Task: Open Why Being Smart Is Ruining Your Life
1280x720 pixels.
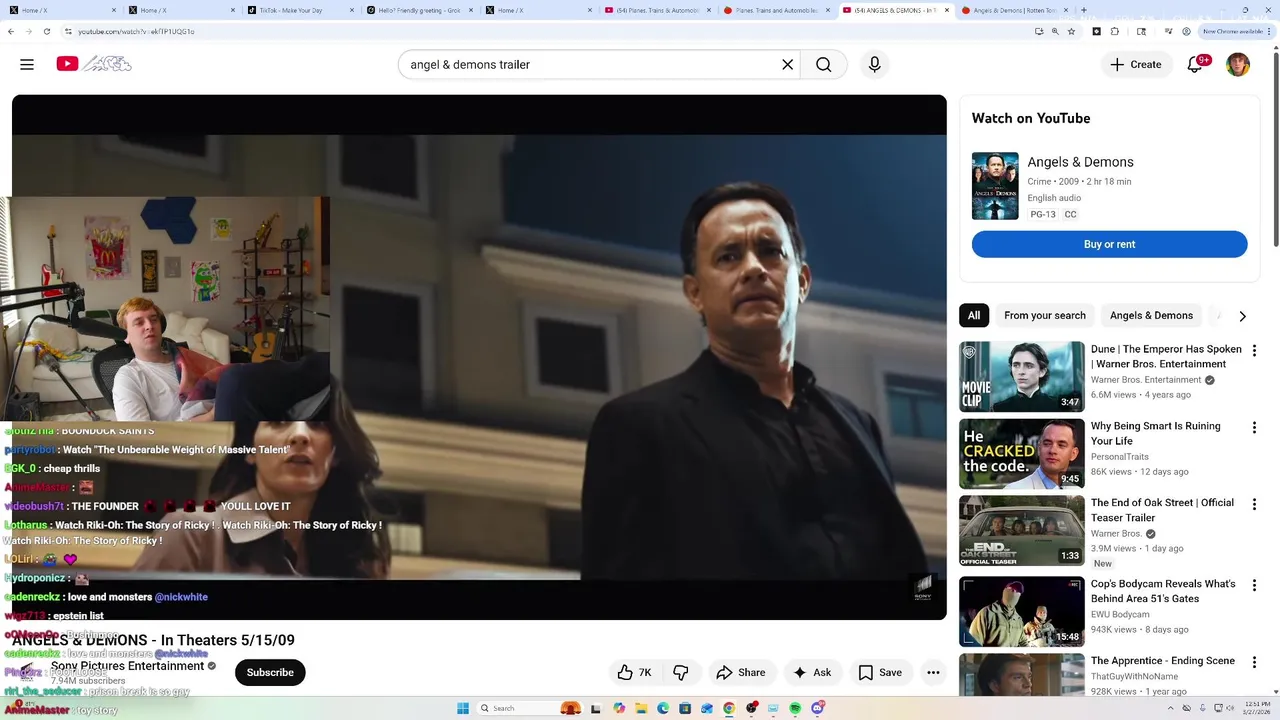Action: coord(1155,433)
